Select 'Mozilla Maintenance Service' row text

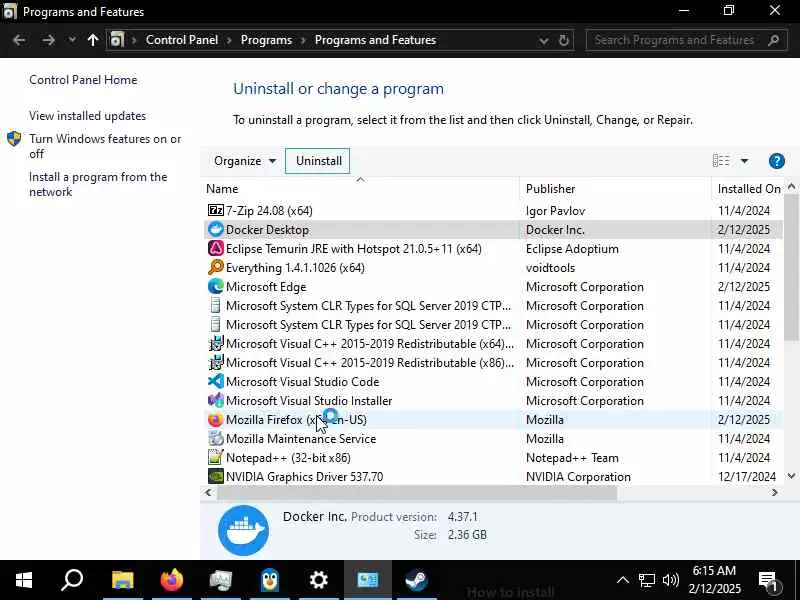click(x=301, y=439)
